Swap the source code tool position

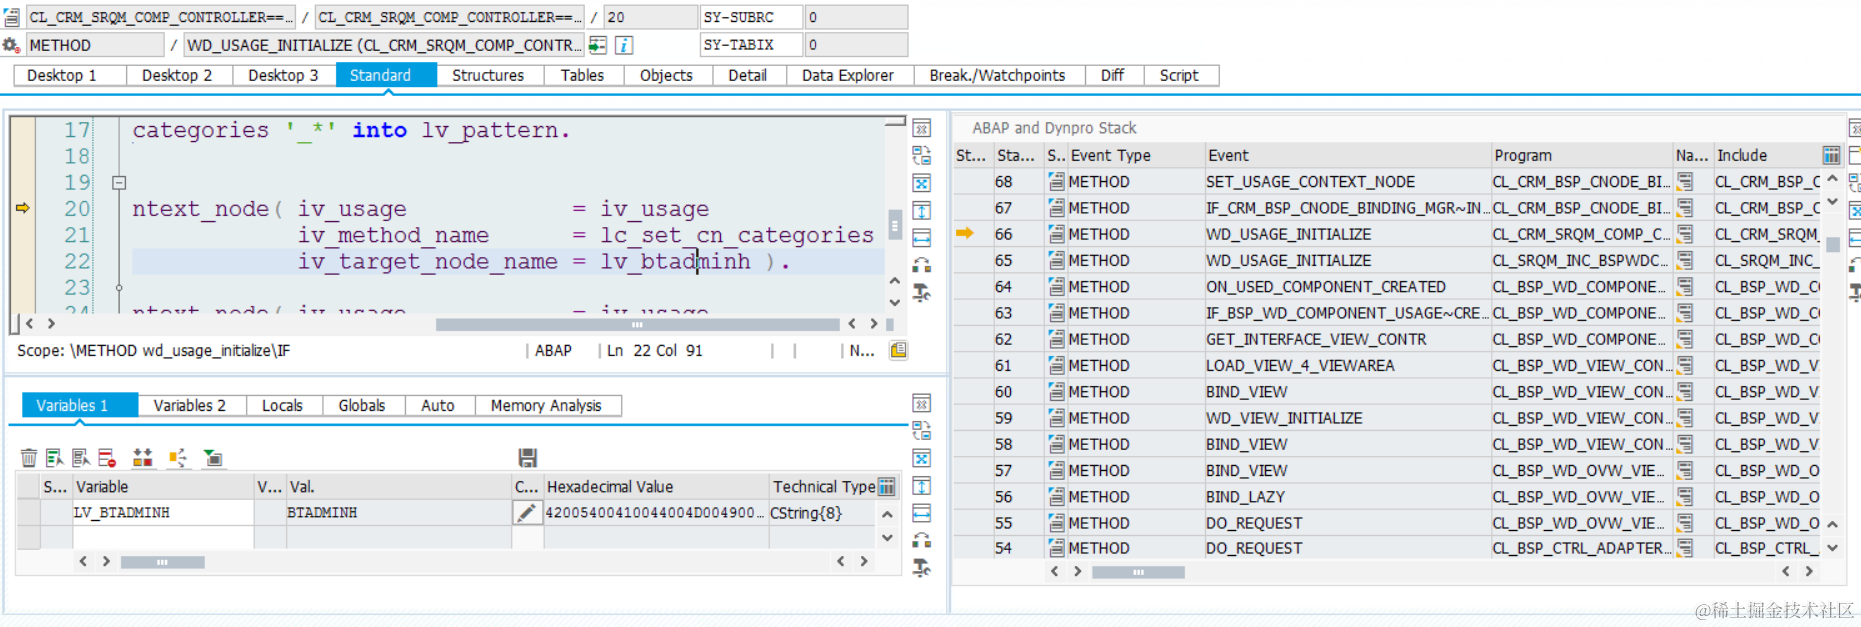pyautogui.click(x=922, y=156)
